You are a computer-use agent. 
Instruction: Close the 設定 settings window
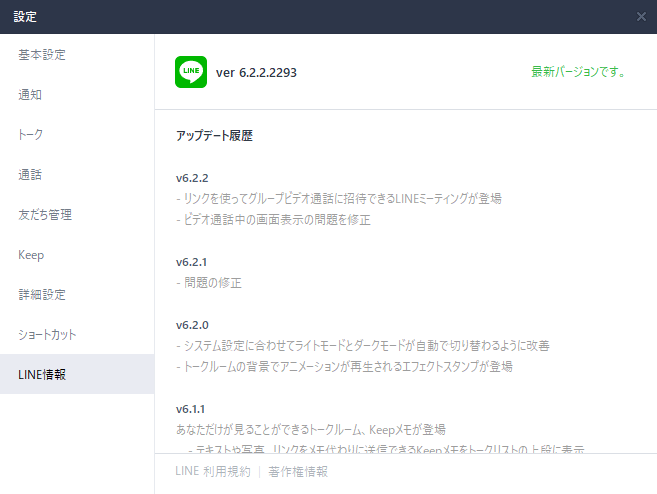[x=641, y=17]
